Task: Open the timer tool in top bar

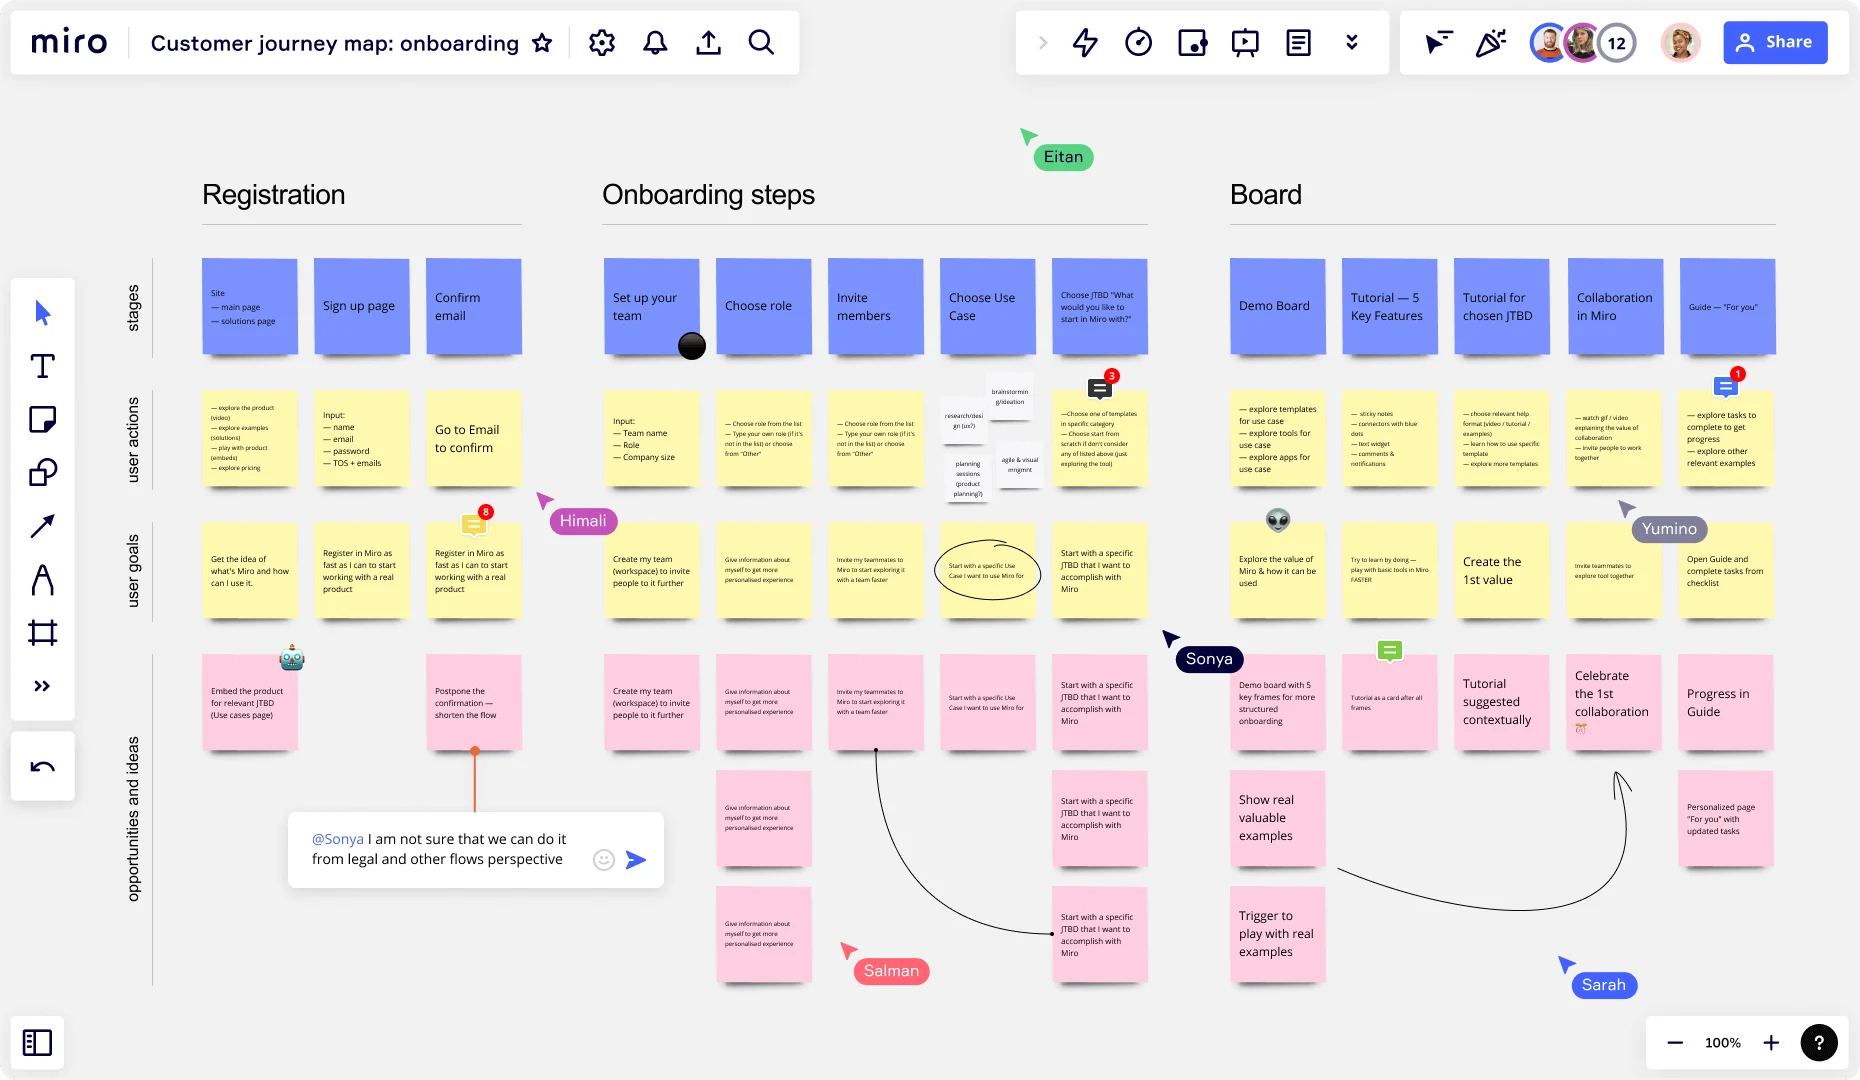Action: pyautogui.click(x=1138, y=43)
